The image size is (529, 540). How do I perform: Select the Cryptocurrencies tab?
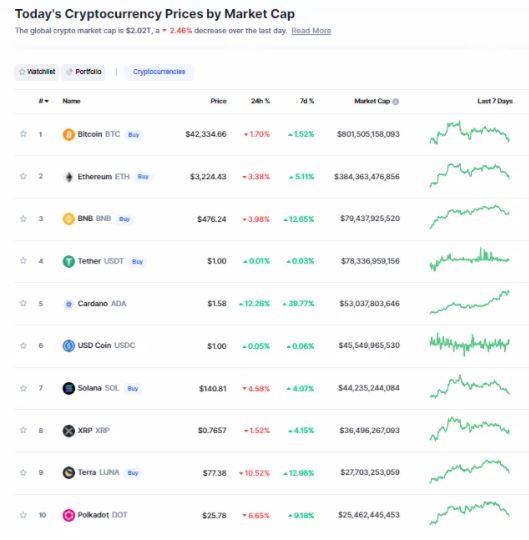pos(159,72)
